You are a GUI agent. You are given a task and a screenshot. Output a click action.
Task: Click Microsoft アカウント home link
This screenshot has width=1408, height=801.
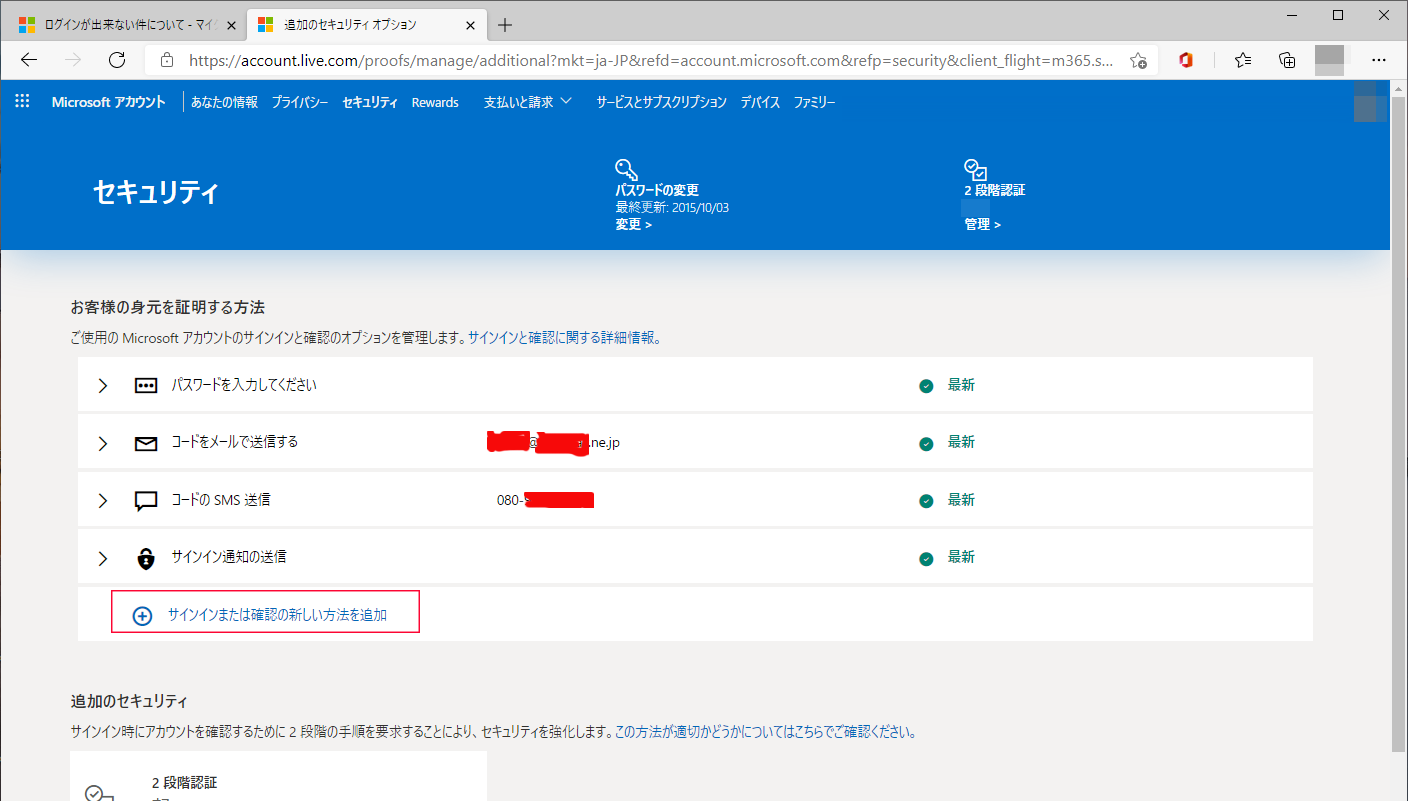point(108,102)
